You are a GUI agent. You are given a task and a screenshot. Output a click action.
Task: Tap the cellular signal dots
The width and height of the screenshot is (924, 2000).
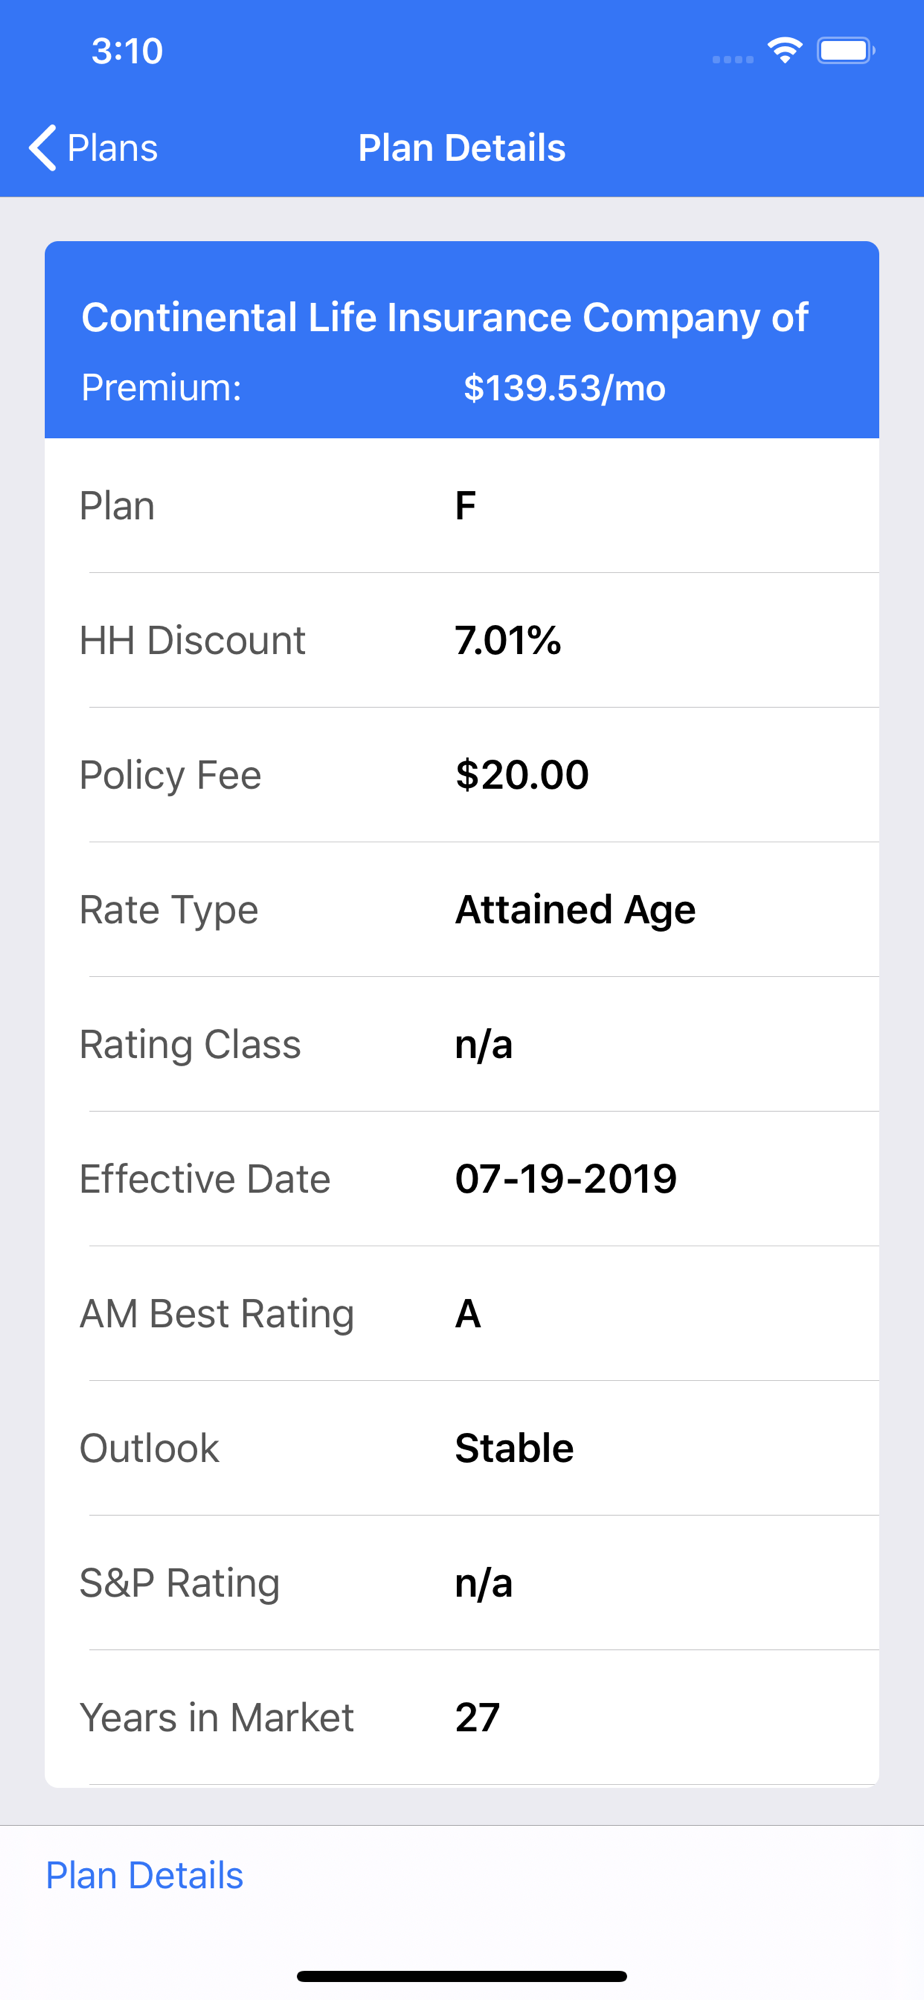[x=733, y=60]
